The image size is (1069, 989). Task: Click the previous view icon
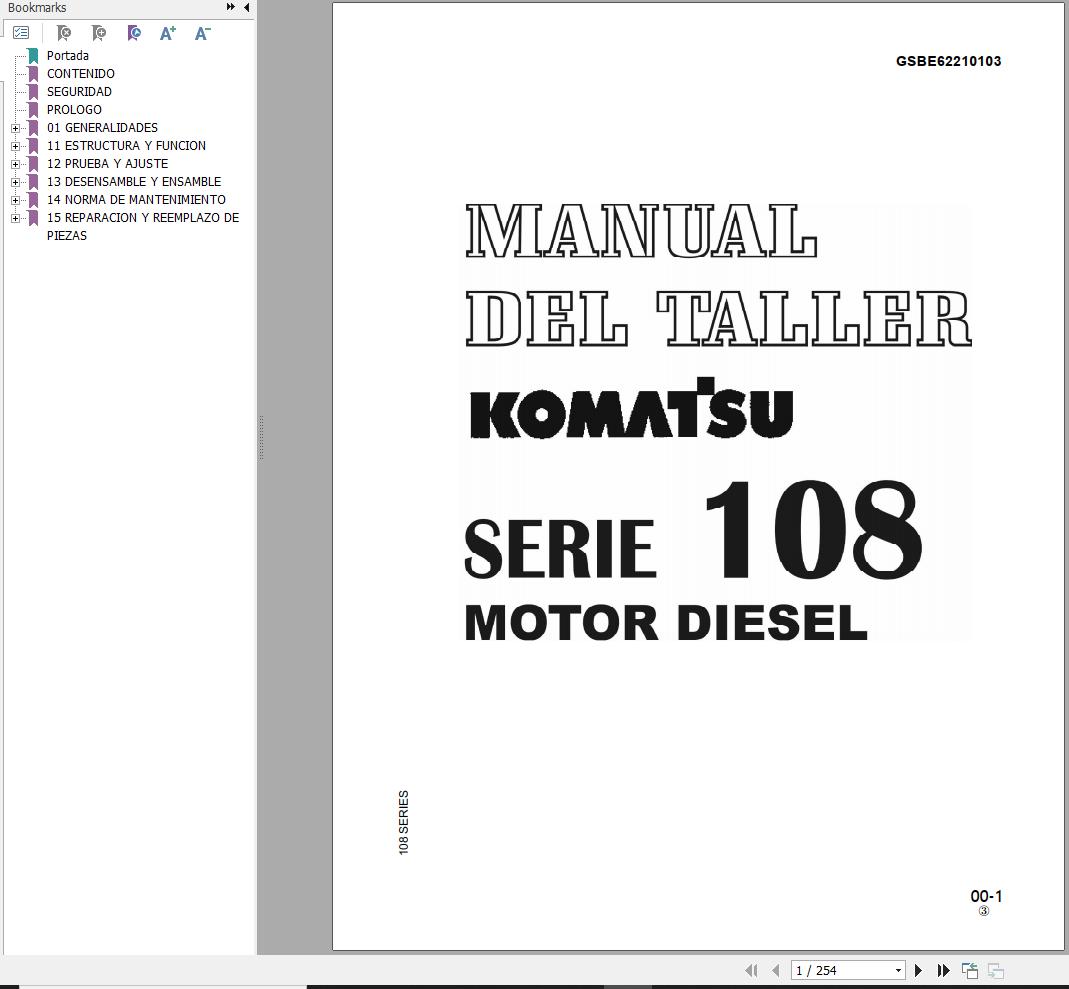tap(969, 970)
